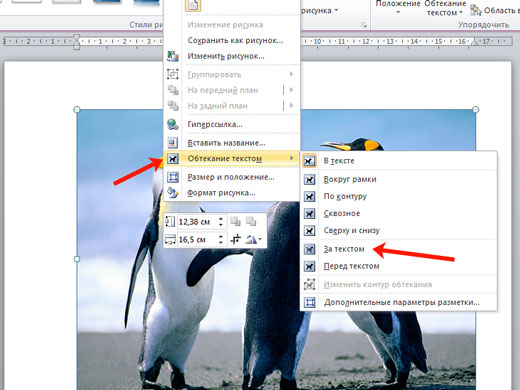Viewport: 520px width, 390px height.
Task: Click the Bring Forward icon in the mini toolbar
Action: [235, 221]
